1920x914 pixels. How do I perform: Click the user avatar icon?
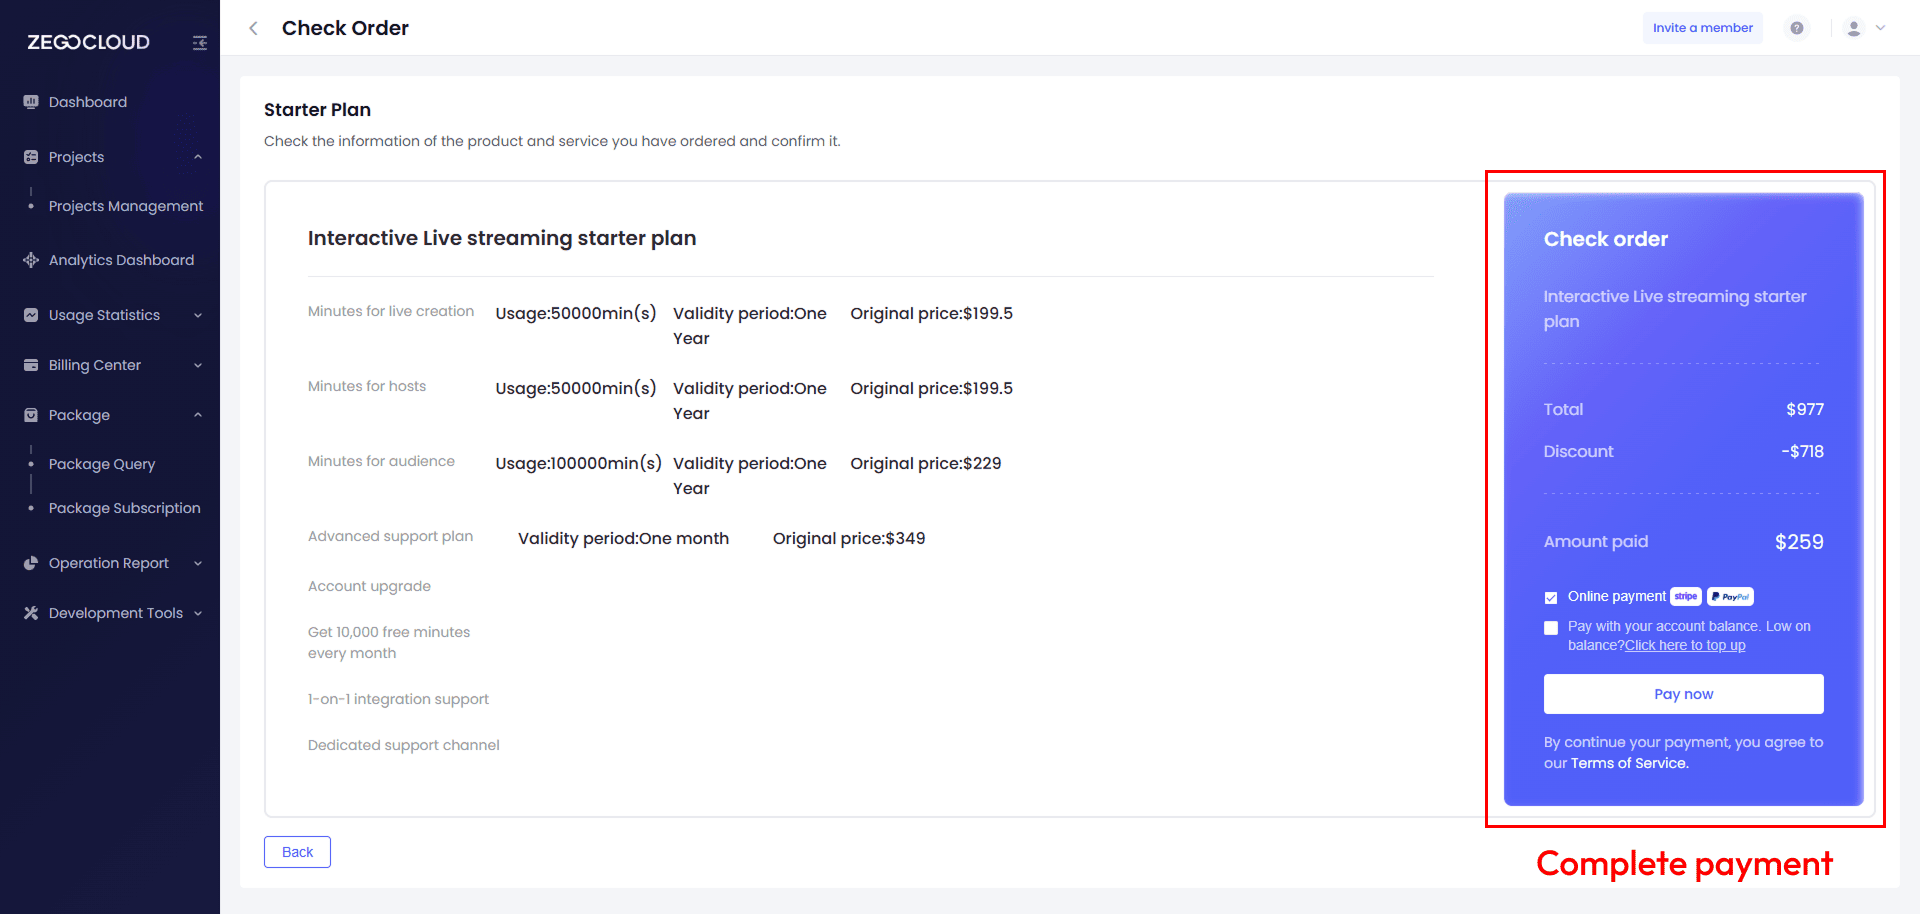tap(1853, 28)
